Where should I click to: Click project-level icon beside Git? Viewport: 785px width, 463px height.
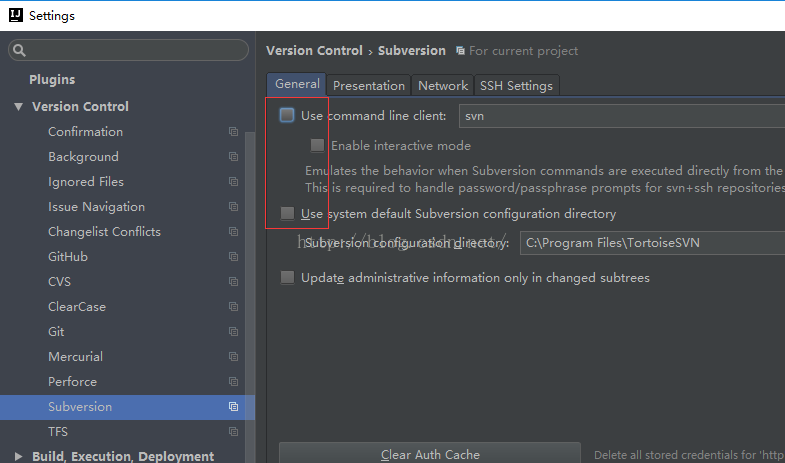click(x=233, y=332)
